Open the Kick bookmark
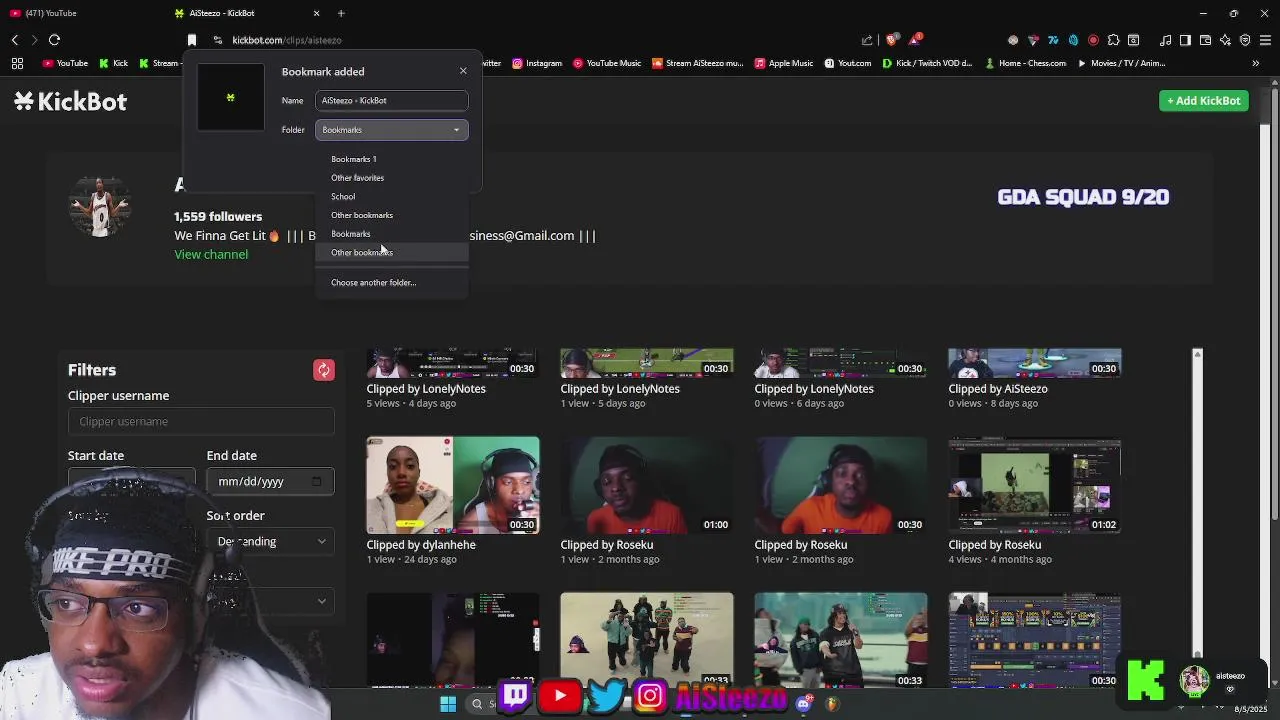Screen dimensions: 1280x720 pos(113,63)
